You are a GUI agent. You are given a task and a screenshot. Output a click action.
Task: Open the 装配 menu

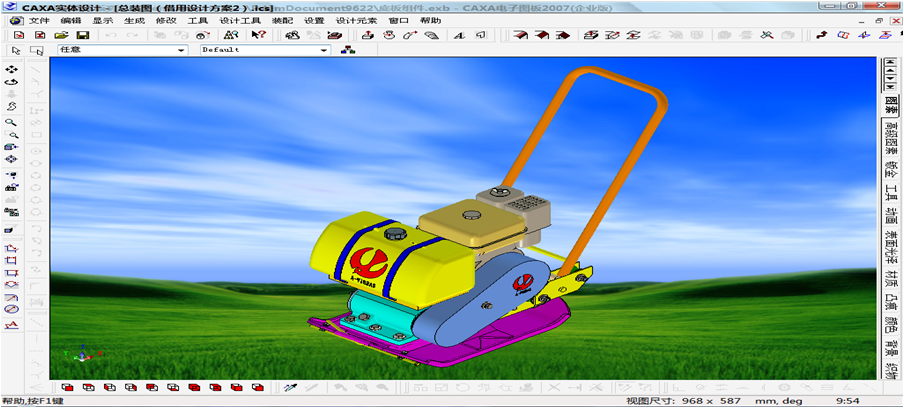click(282, 20)
